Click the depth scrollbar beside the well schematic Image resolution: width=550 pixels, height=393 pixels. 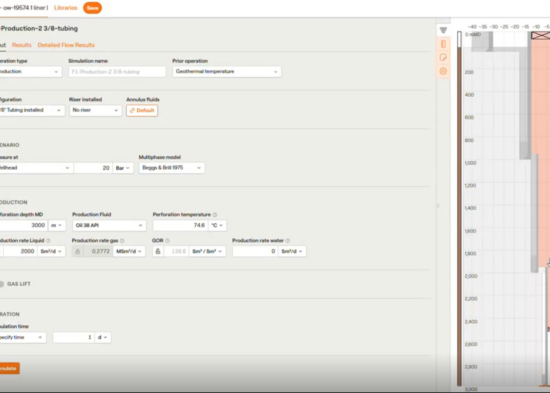pos(460,208)
